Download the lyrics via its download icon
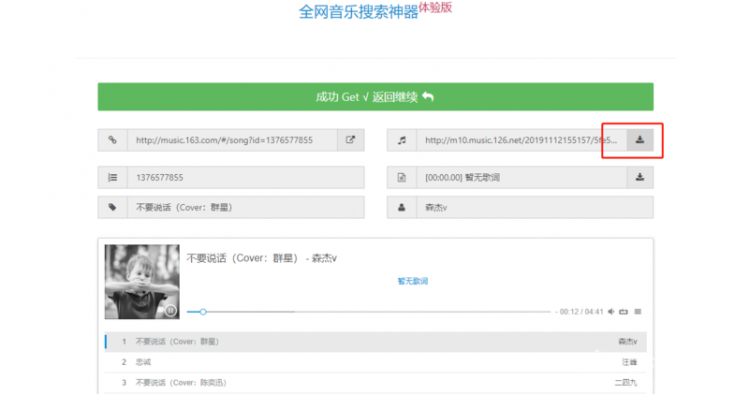The width and height of the screenshot is (749, 394). (640, 177)
